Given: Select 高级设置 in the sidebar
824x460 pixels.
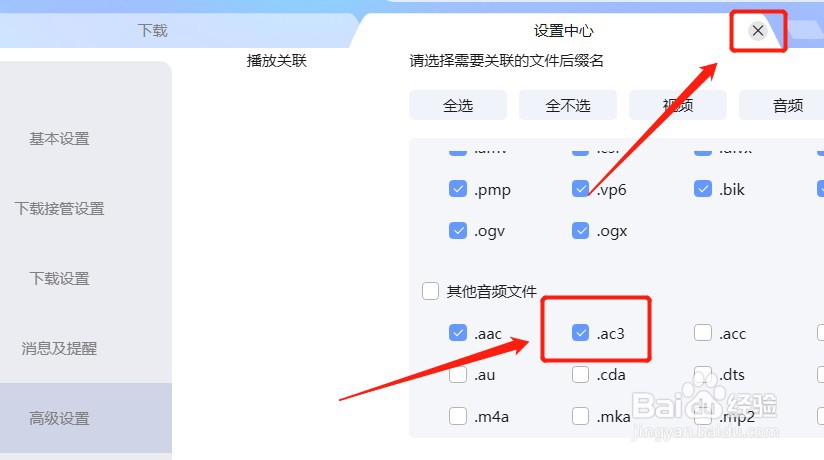Looking at the screenshot, I should click(59, 418).
